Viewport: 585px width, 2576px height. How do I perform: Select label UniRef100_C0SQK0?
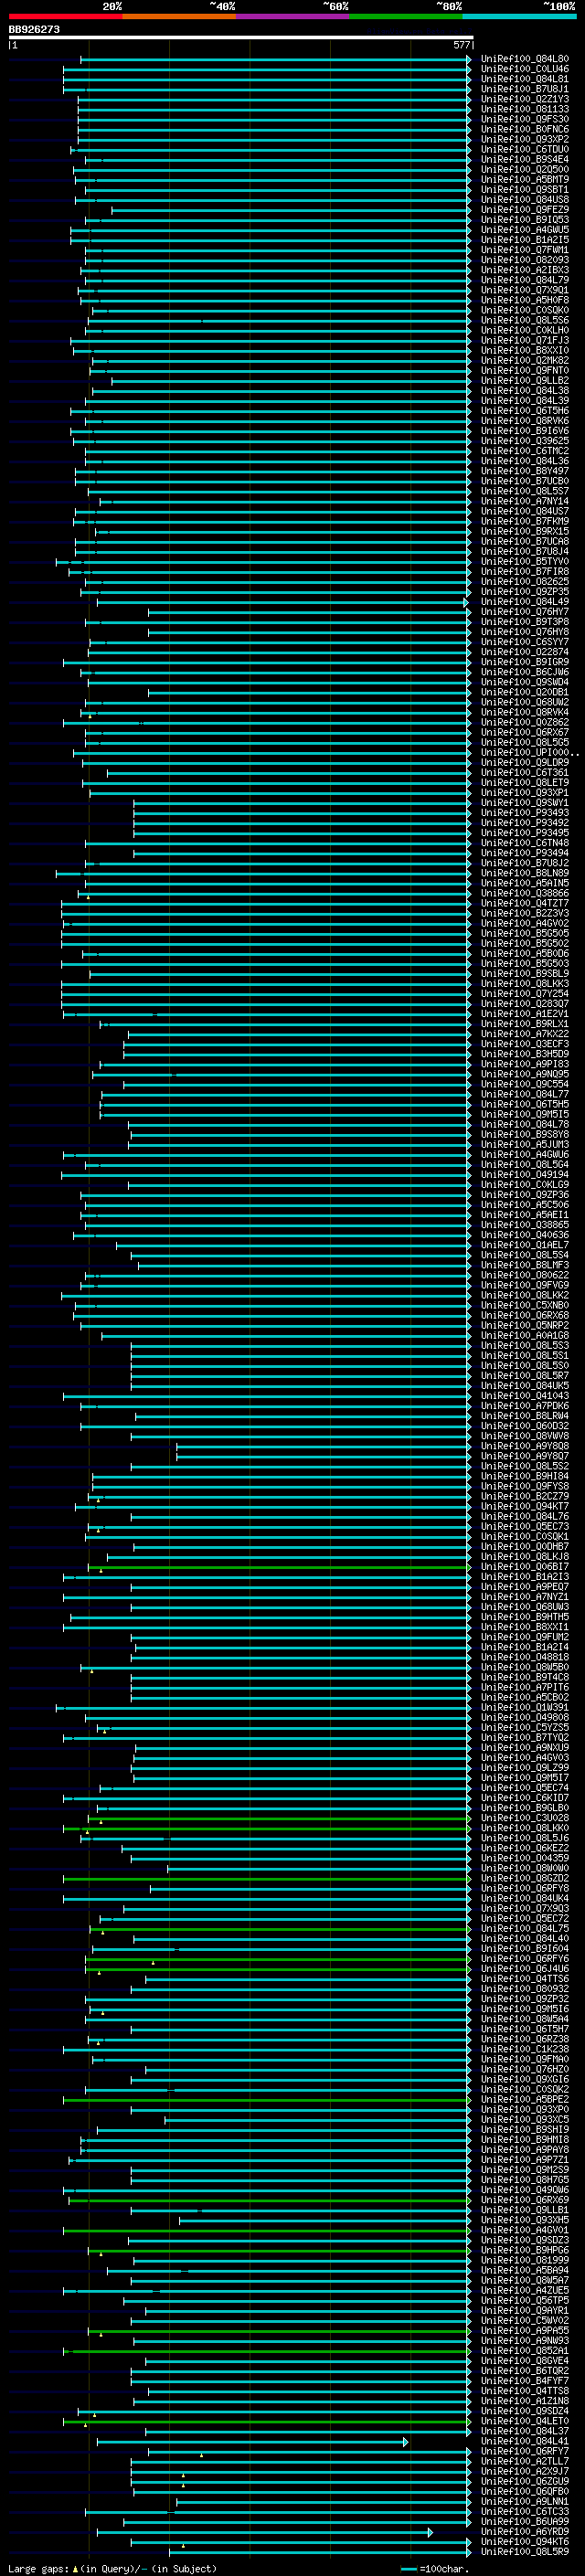pos(525,311)
